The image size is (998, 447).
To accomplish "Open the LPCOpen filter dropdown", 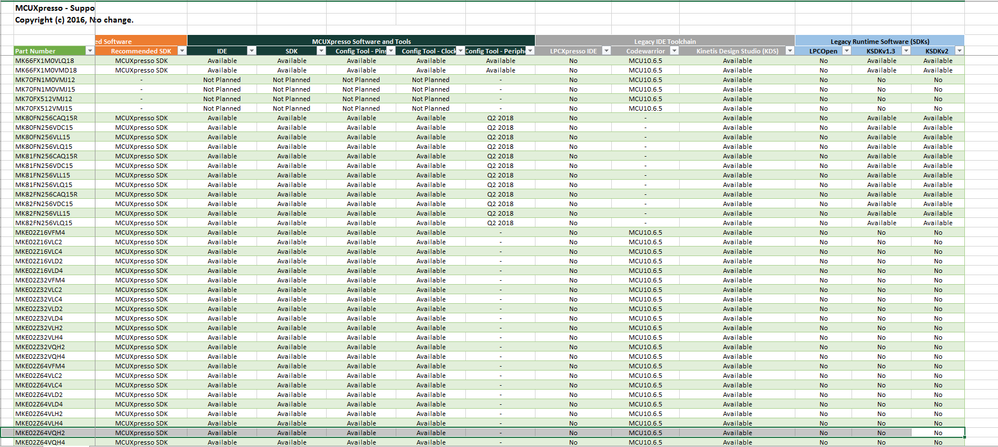I will (x=847, y=51).
